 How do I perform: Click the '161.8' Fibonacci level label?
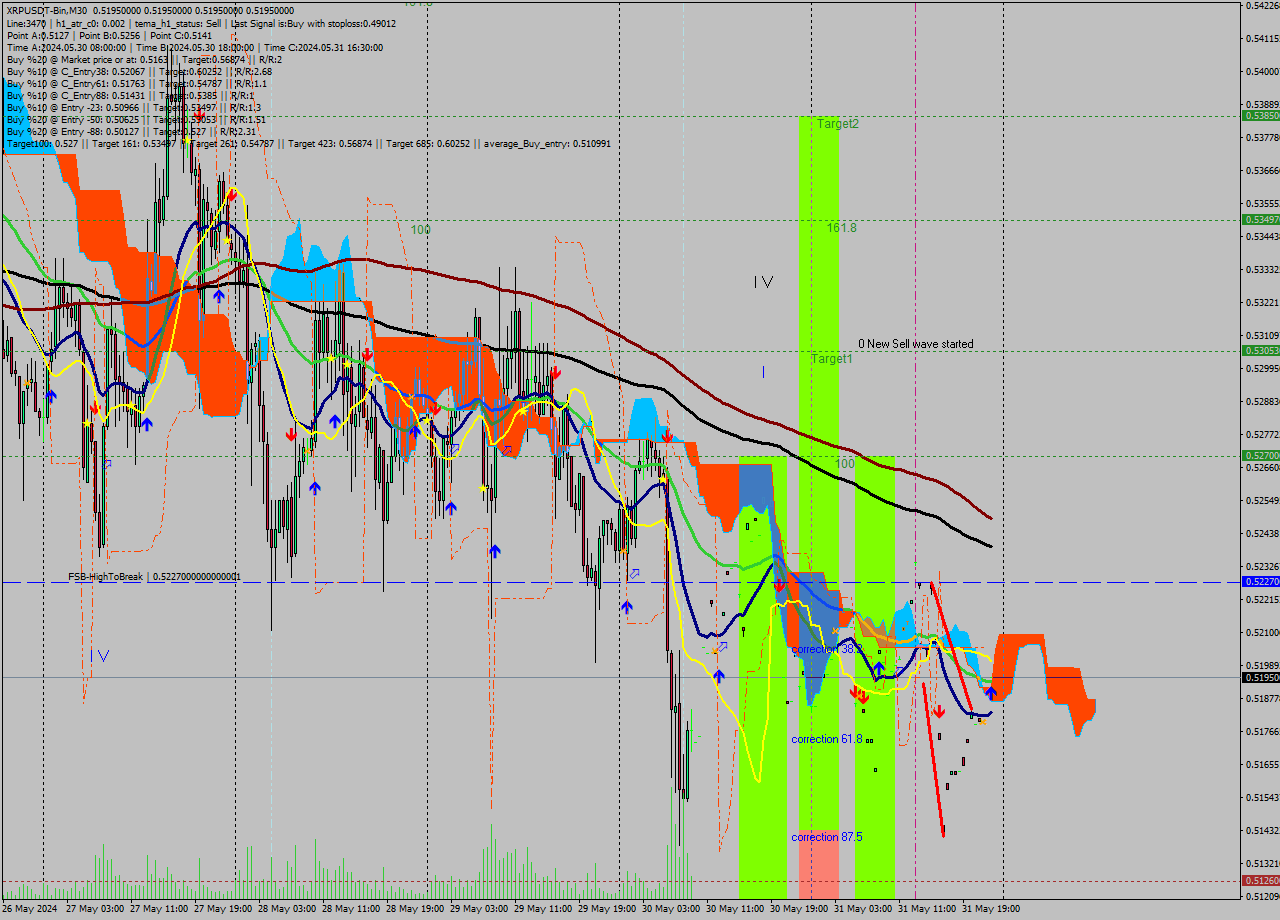(x=842, y=228)
